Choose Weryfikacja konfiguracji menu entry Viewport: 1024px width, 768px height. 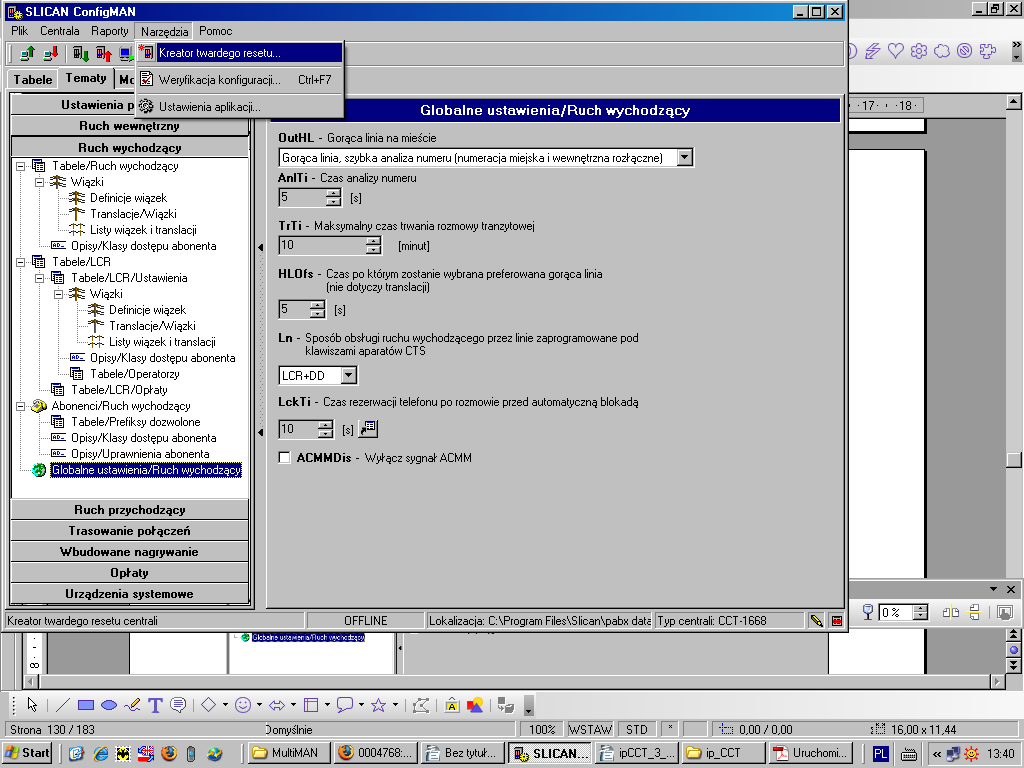(240, 80)
